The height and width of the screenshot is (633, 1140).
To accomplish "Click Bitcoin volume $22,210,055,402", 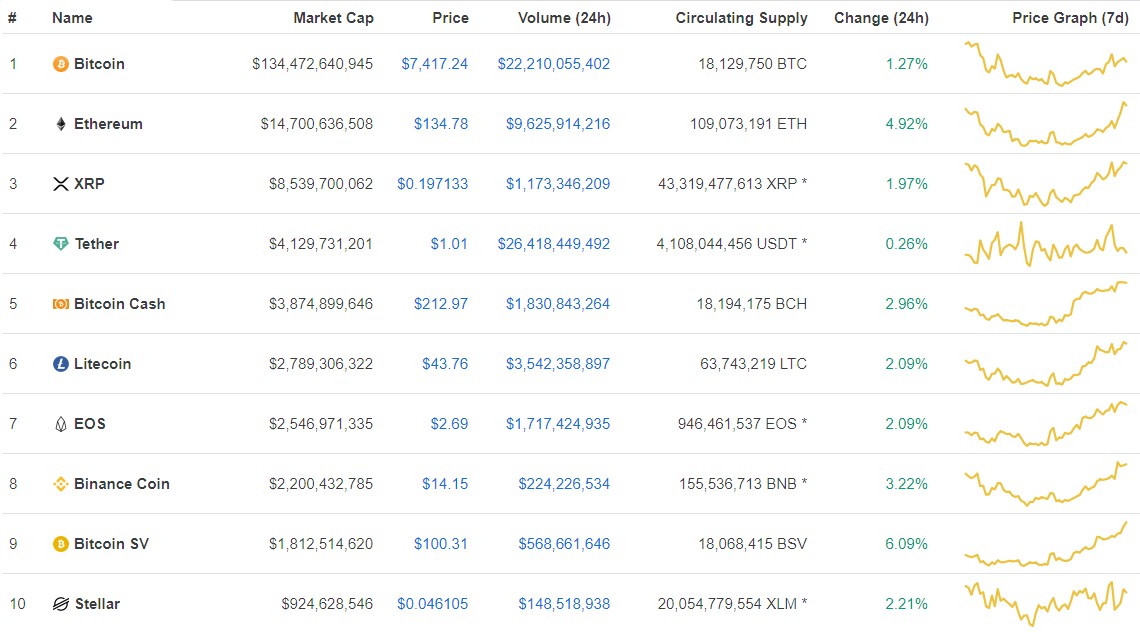I will [554, 64].
